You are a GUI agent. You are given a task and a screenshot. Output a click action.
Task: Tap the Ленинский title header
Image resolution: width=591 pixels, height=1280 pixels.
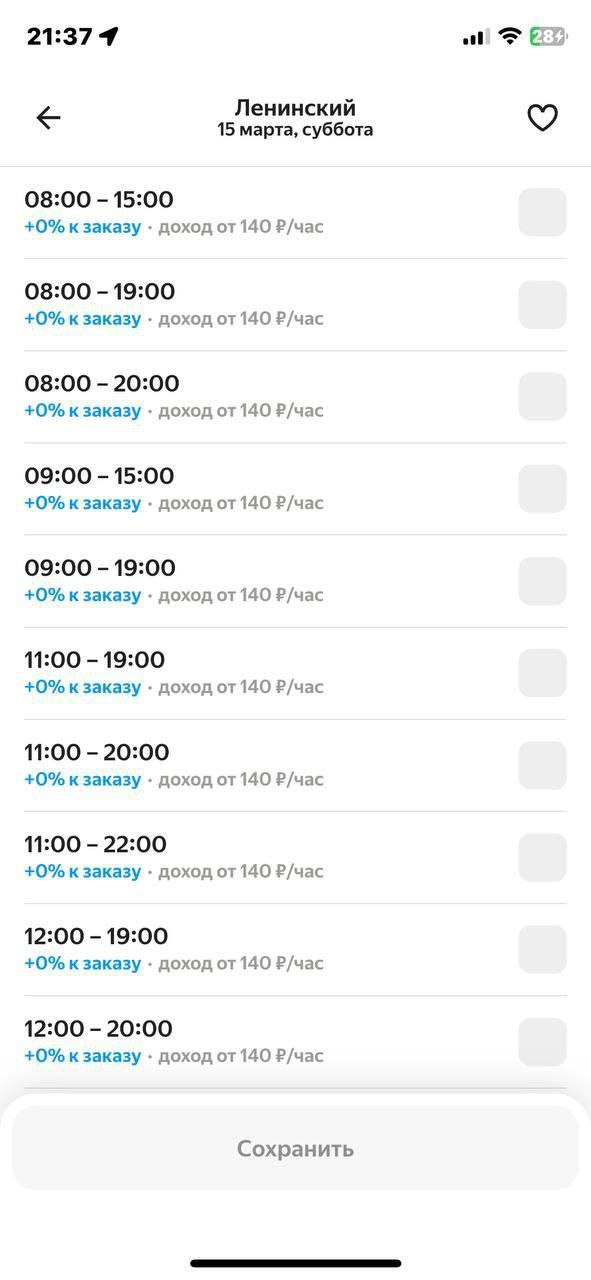295,107
